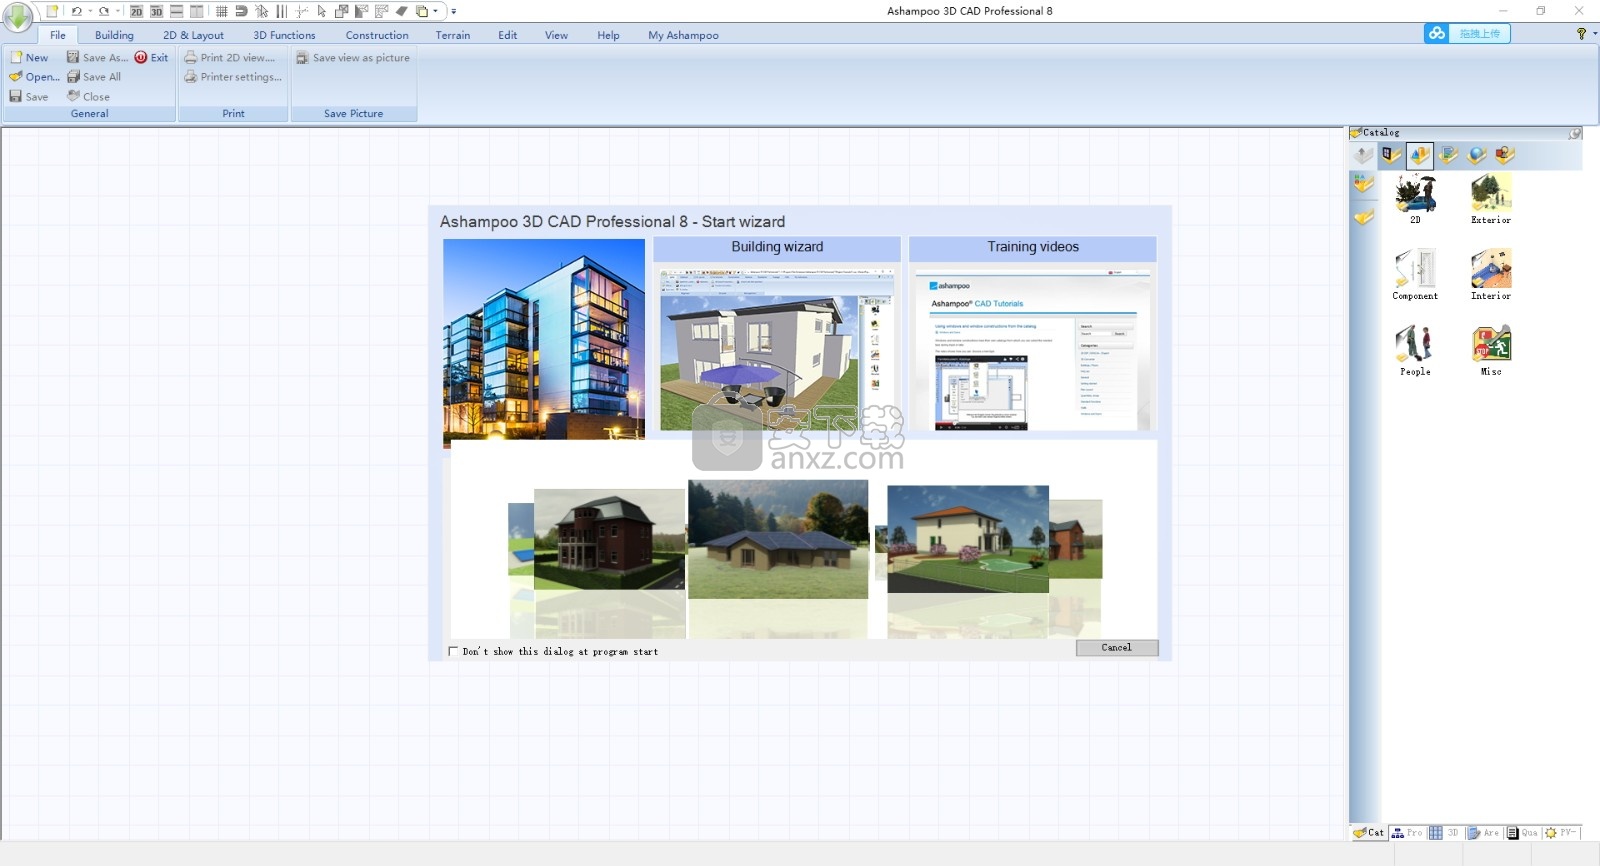1600x866 pixels.
Task: Click the dark gray parallelogram plane icon
Action: click(401, 12)
